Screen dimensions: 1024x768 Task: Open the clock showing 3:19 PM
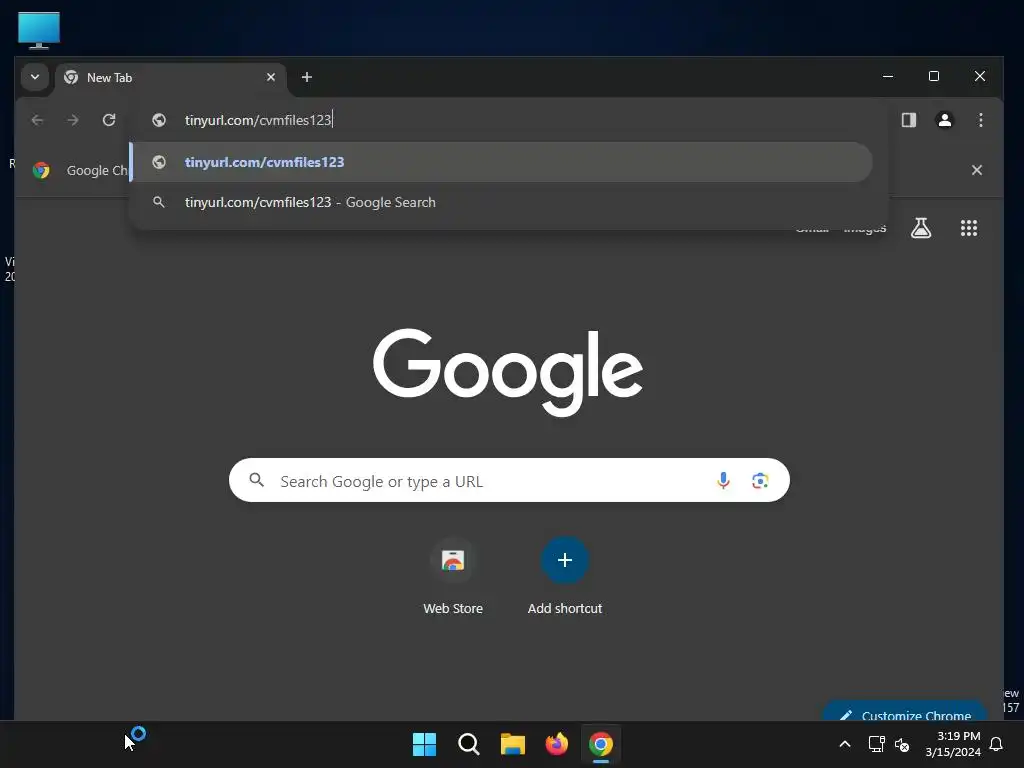click(953, 744)
